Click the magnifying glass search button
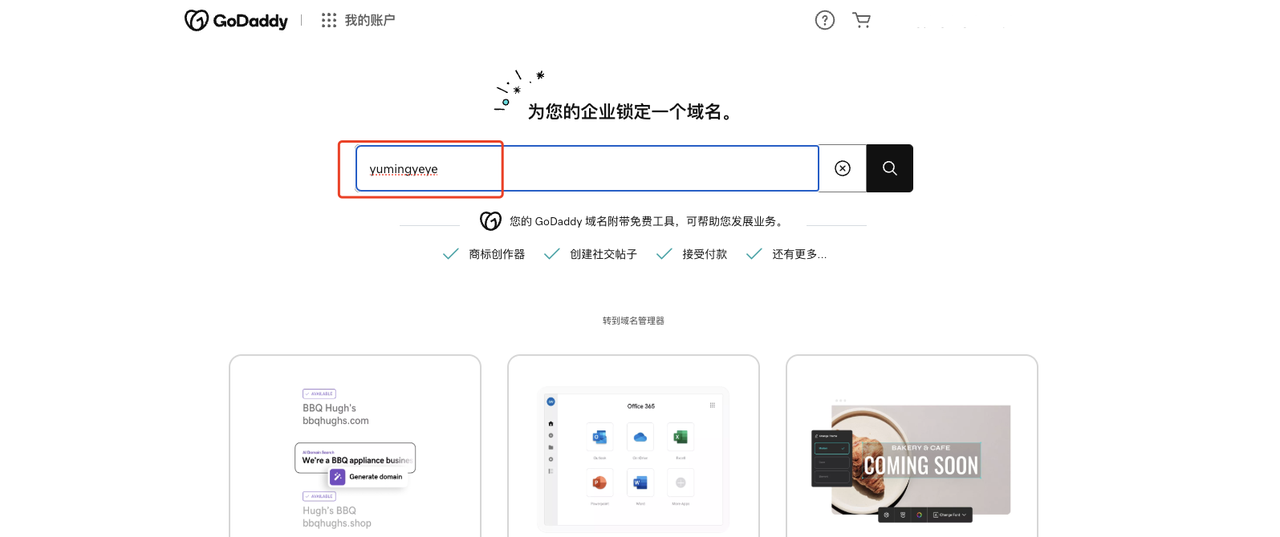This screenshot has width=1280, height=537. pos(889,168)
